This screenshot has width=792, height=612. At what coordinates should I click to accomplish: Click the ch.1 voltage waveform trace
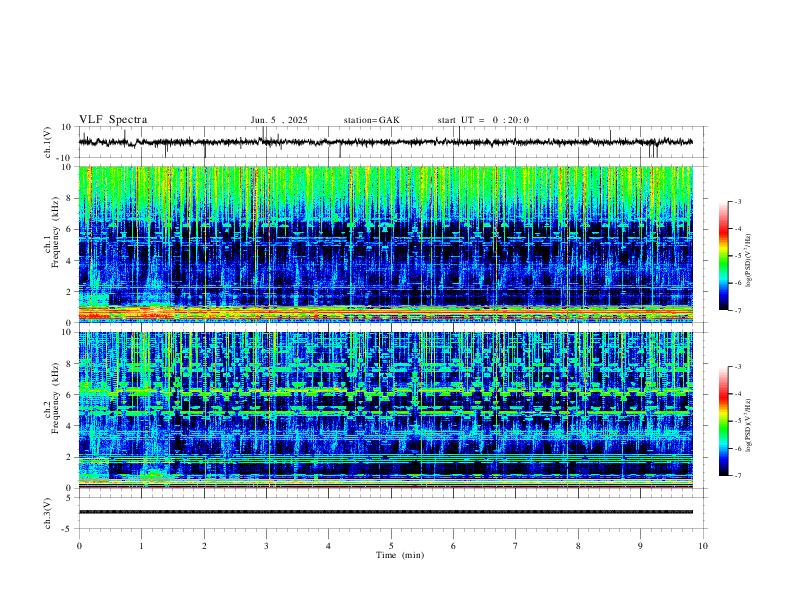[x=386, y=142]
